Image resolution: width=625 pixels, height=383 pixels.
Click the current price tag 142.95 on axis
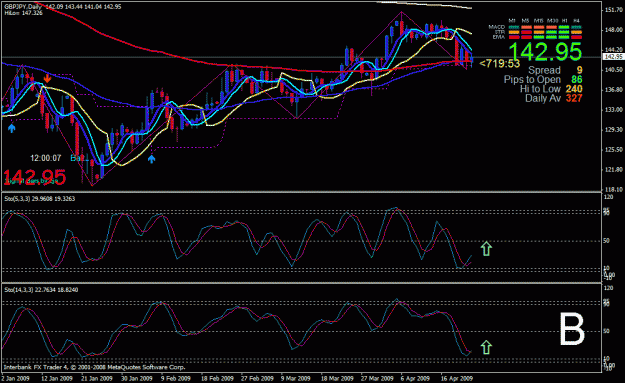613,57
